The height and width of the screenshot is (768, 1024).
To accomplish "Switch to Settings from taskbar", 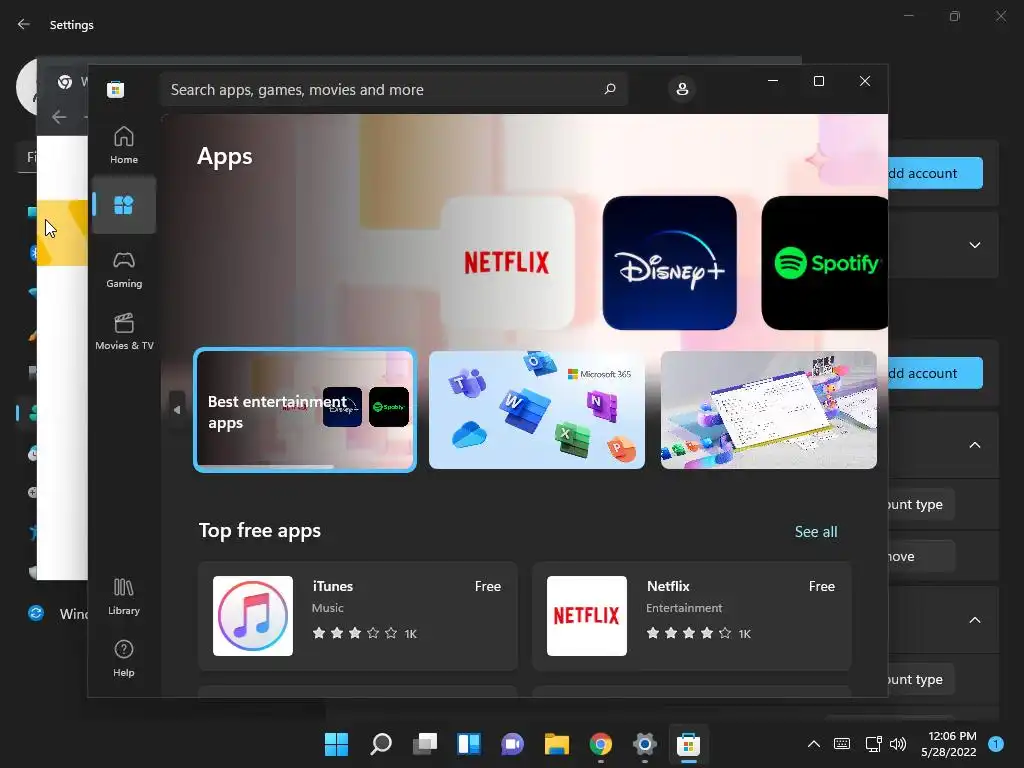I will coord(645,744).
